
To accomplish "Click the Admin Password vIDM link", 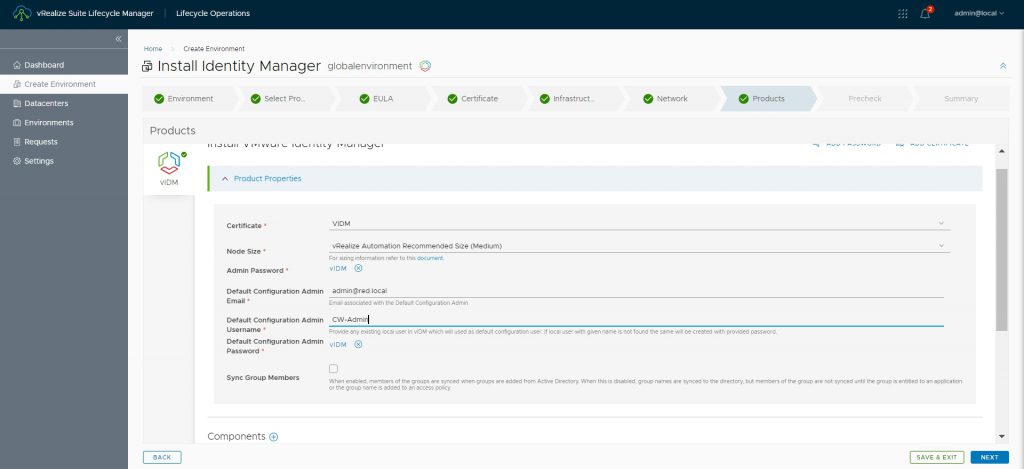I will click(x=338, y=268).
